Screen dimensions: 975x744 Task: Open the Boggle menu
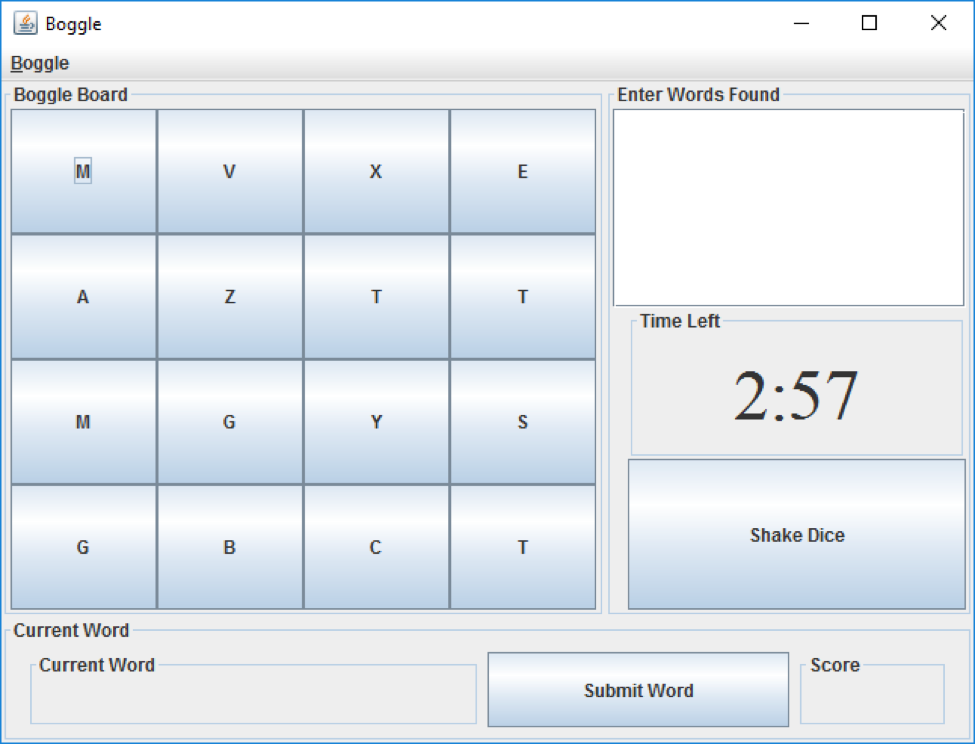[x=39, y=62]
